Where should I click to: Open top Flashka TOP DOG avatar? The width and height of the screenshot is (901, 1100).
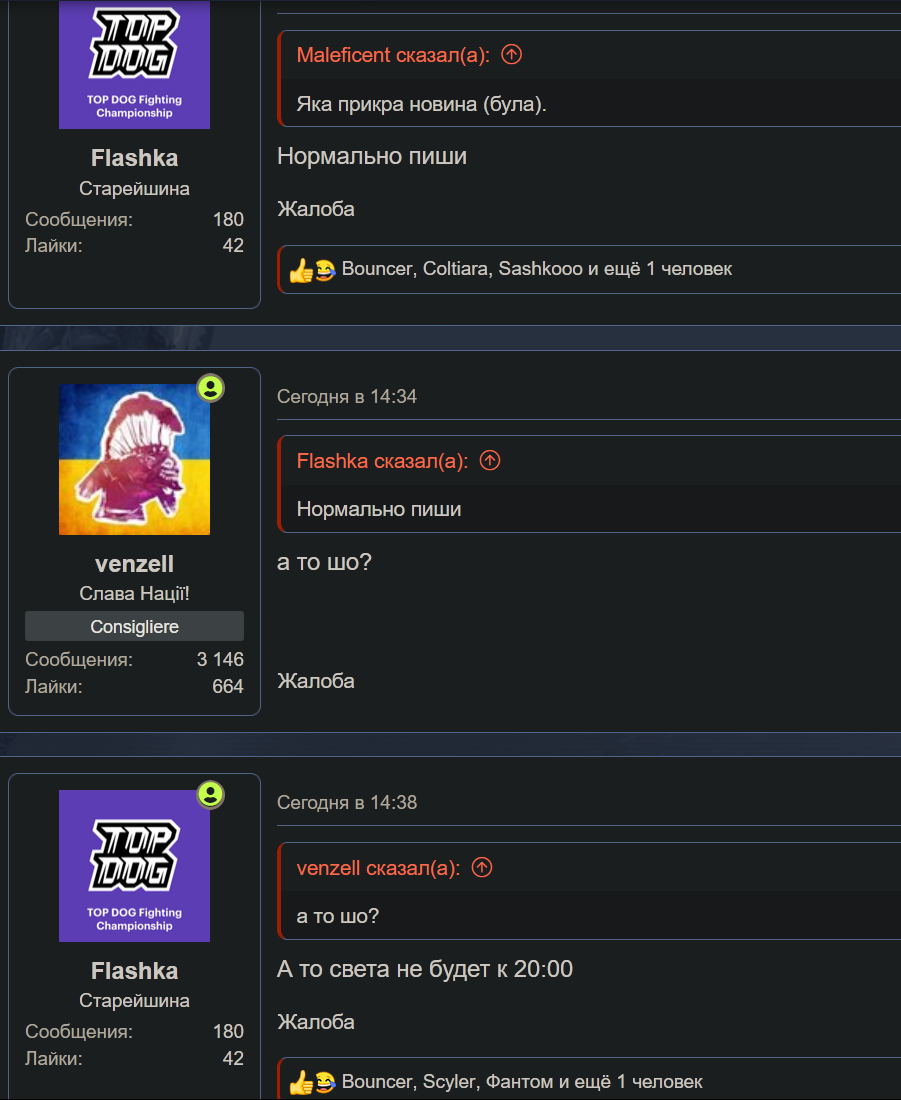click(135, 65)
